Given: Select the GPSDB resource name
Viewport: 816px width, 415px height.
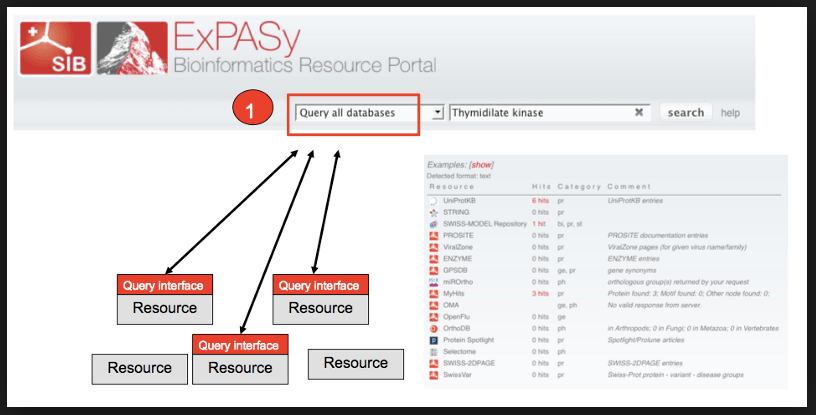Looking at the screenshot, I should pos(455,270).
